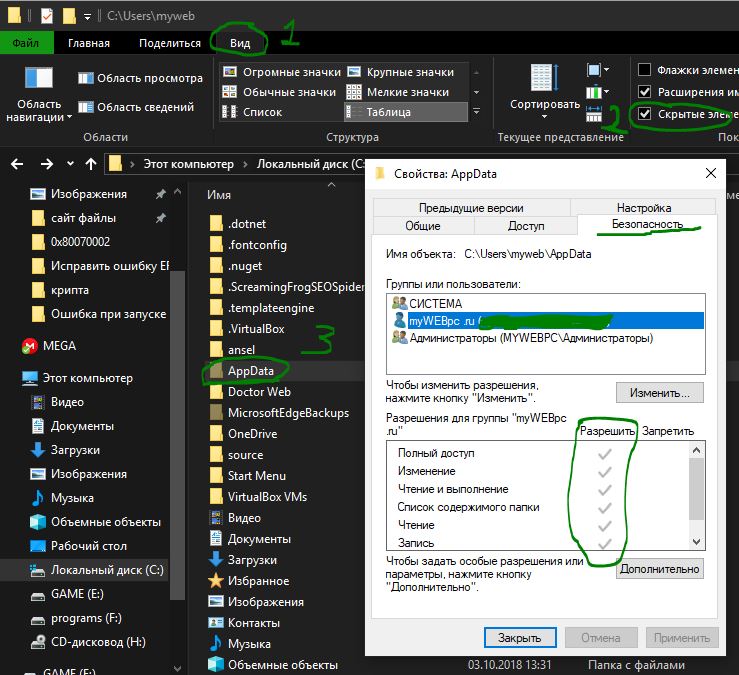Viewport: 739px width, 675px height.
Task: Open the Общие tab in properties
Action: click(x=423, y=226)
